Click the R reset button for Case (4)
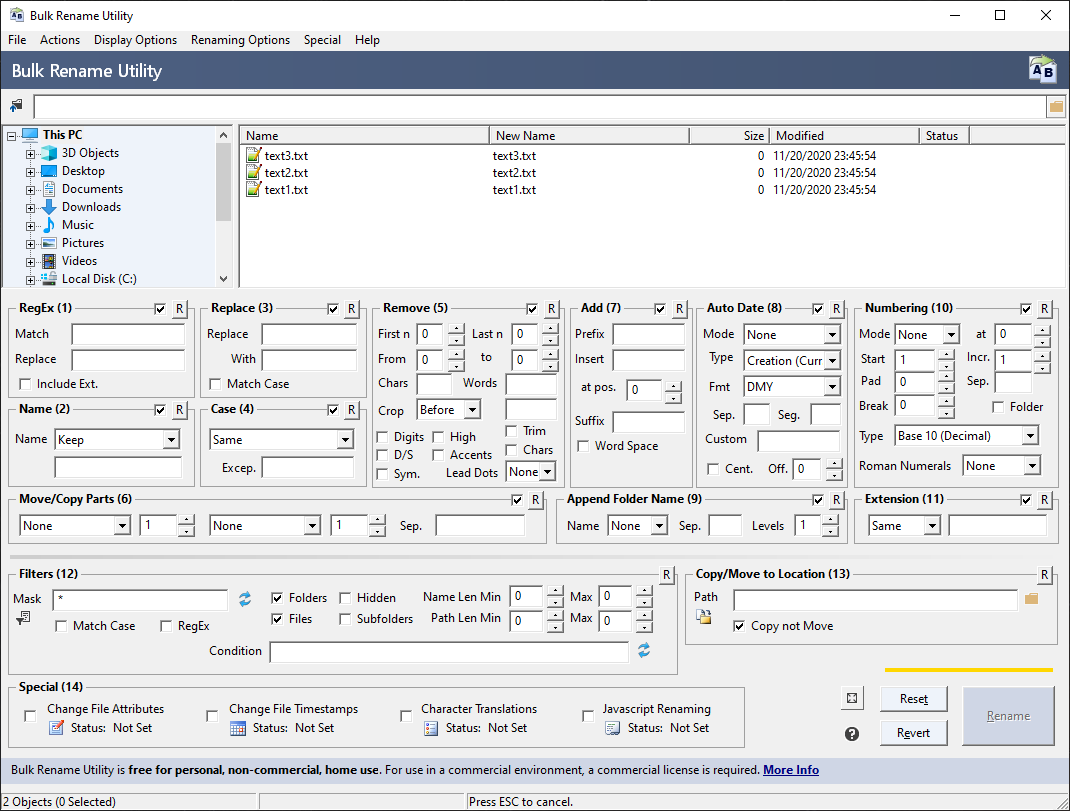 pyautogui.click(x=351, y=410)
